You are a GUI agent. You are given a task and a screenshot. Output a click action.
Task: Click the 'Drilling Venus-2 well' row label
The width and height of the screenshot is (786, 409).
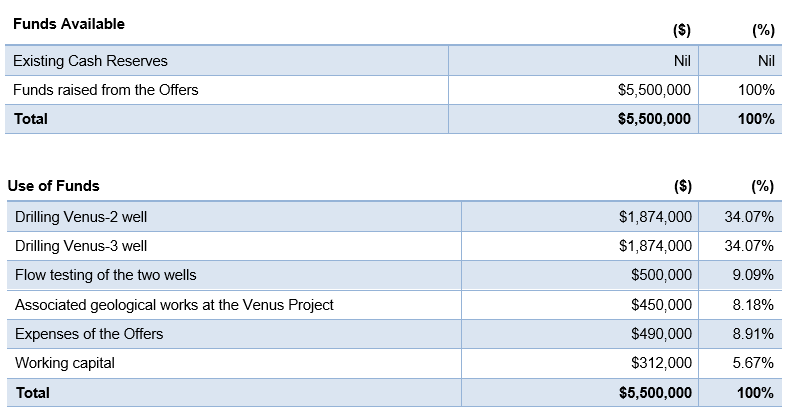pyautogui.click(x=81, y=216)
